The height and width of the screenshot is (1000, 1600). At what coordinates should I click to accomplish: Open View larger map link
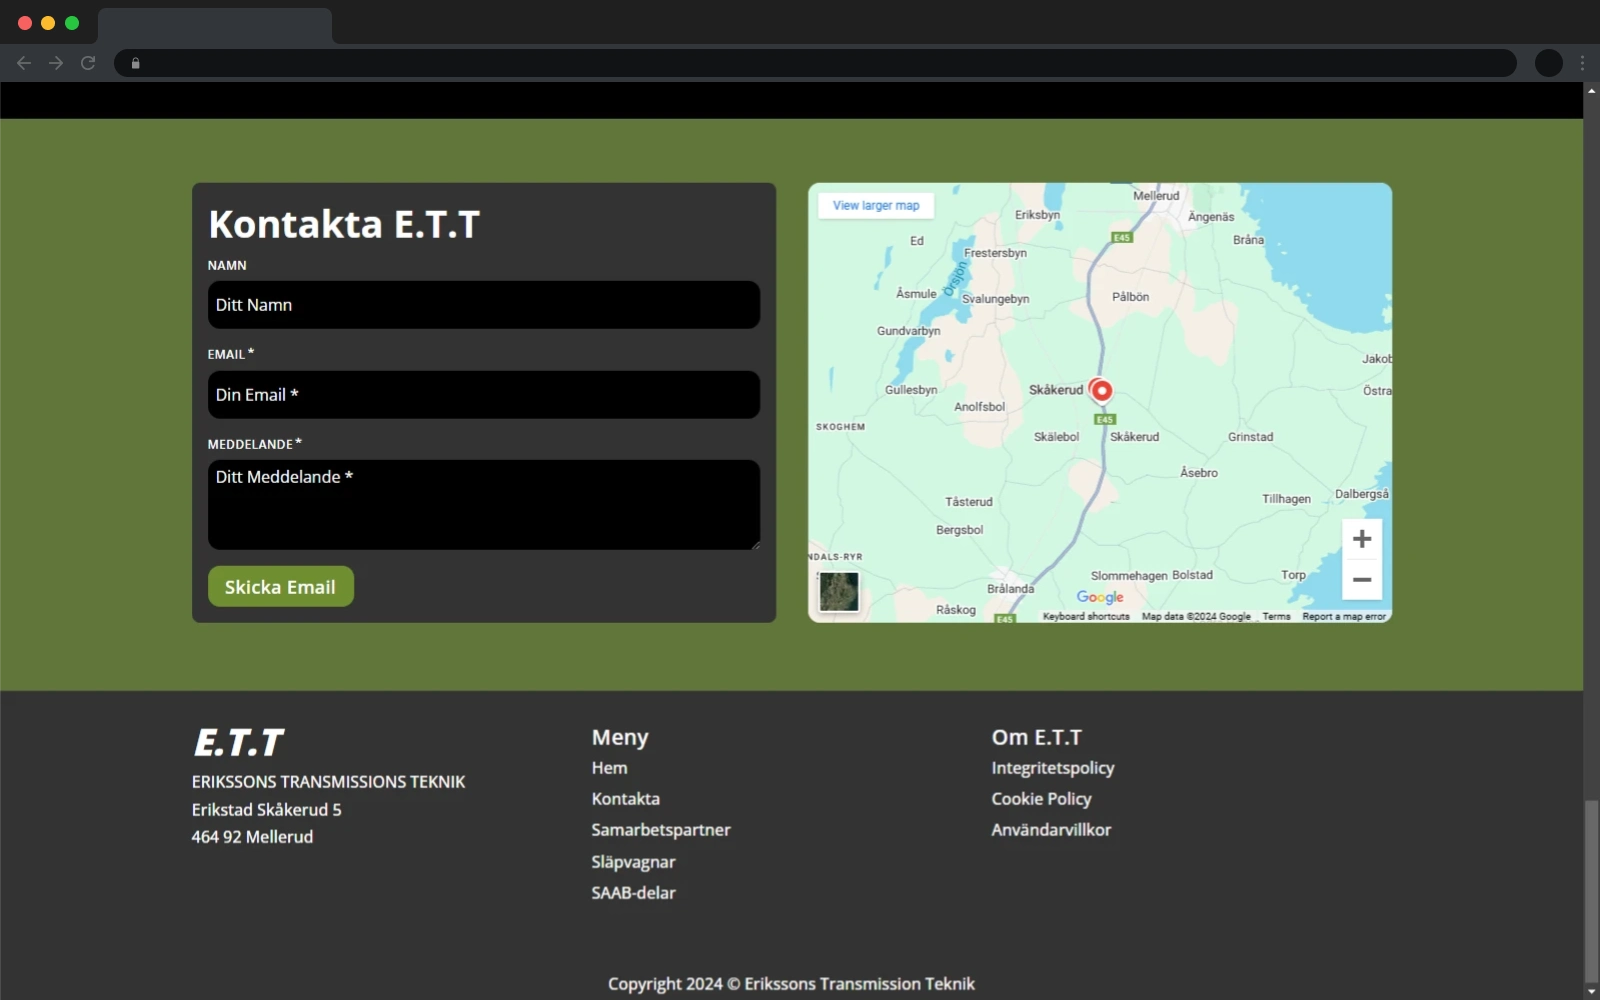(875, 205)
